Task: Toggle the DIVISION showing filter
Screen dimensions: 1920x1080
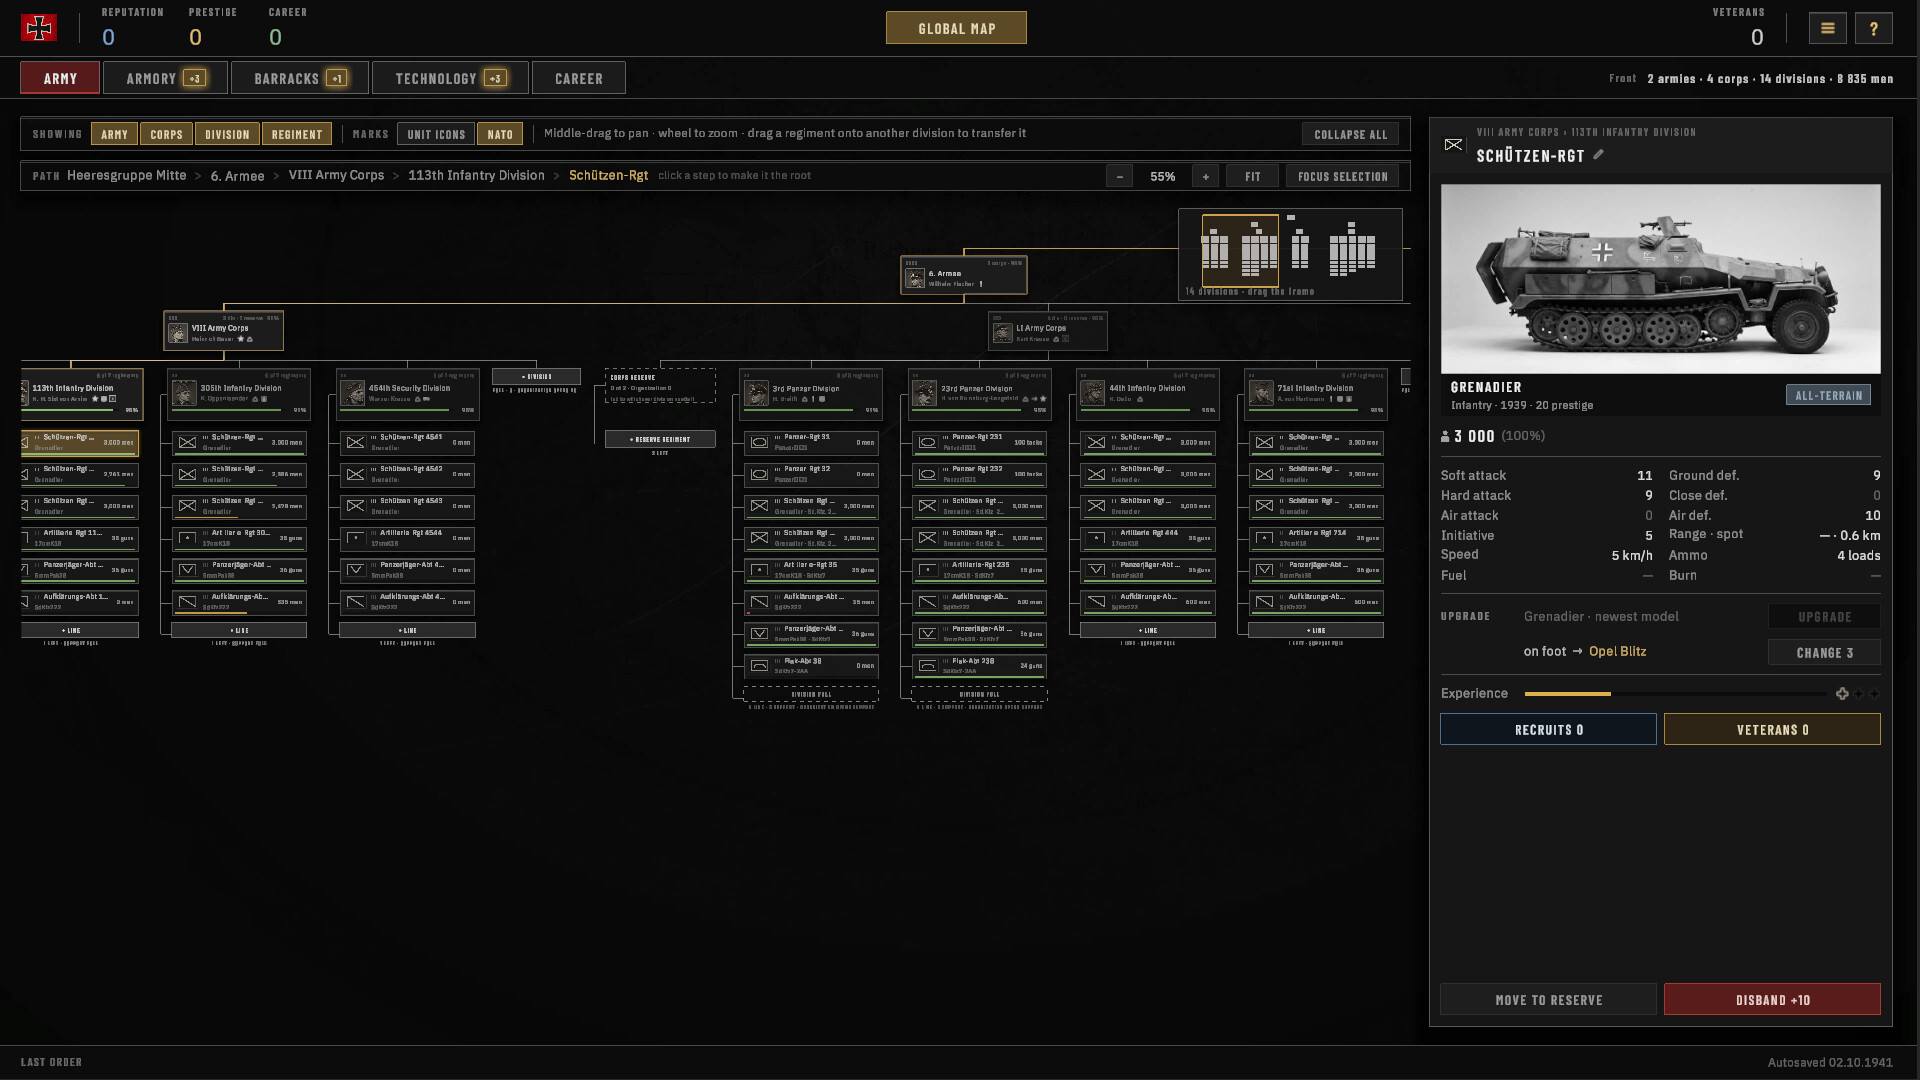Action: pos(227,134)
